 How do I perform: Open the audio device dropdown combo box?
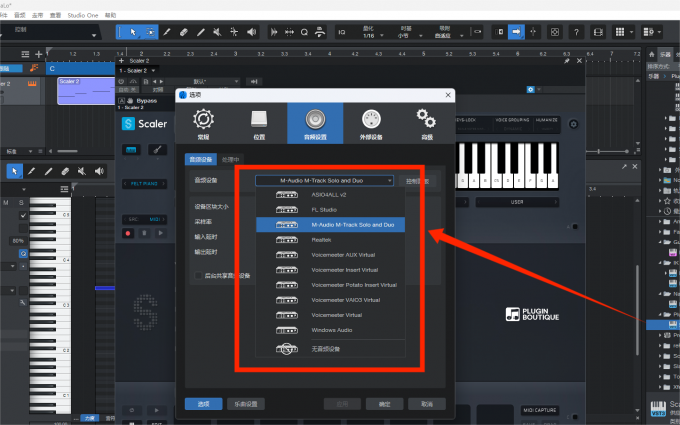pos(324,180)
